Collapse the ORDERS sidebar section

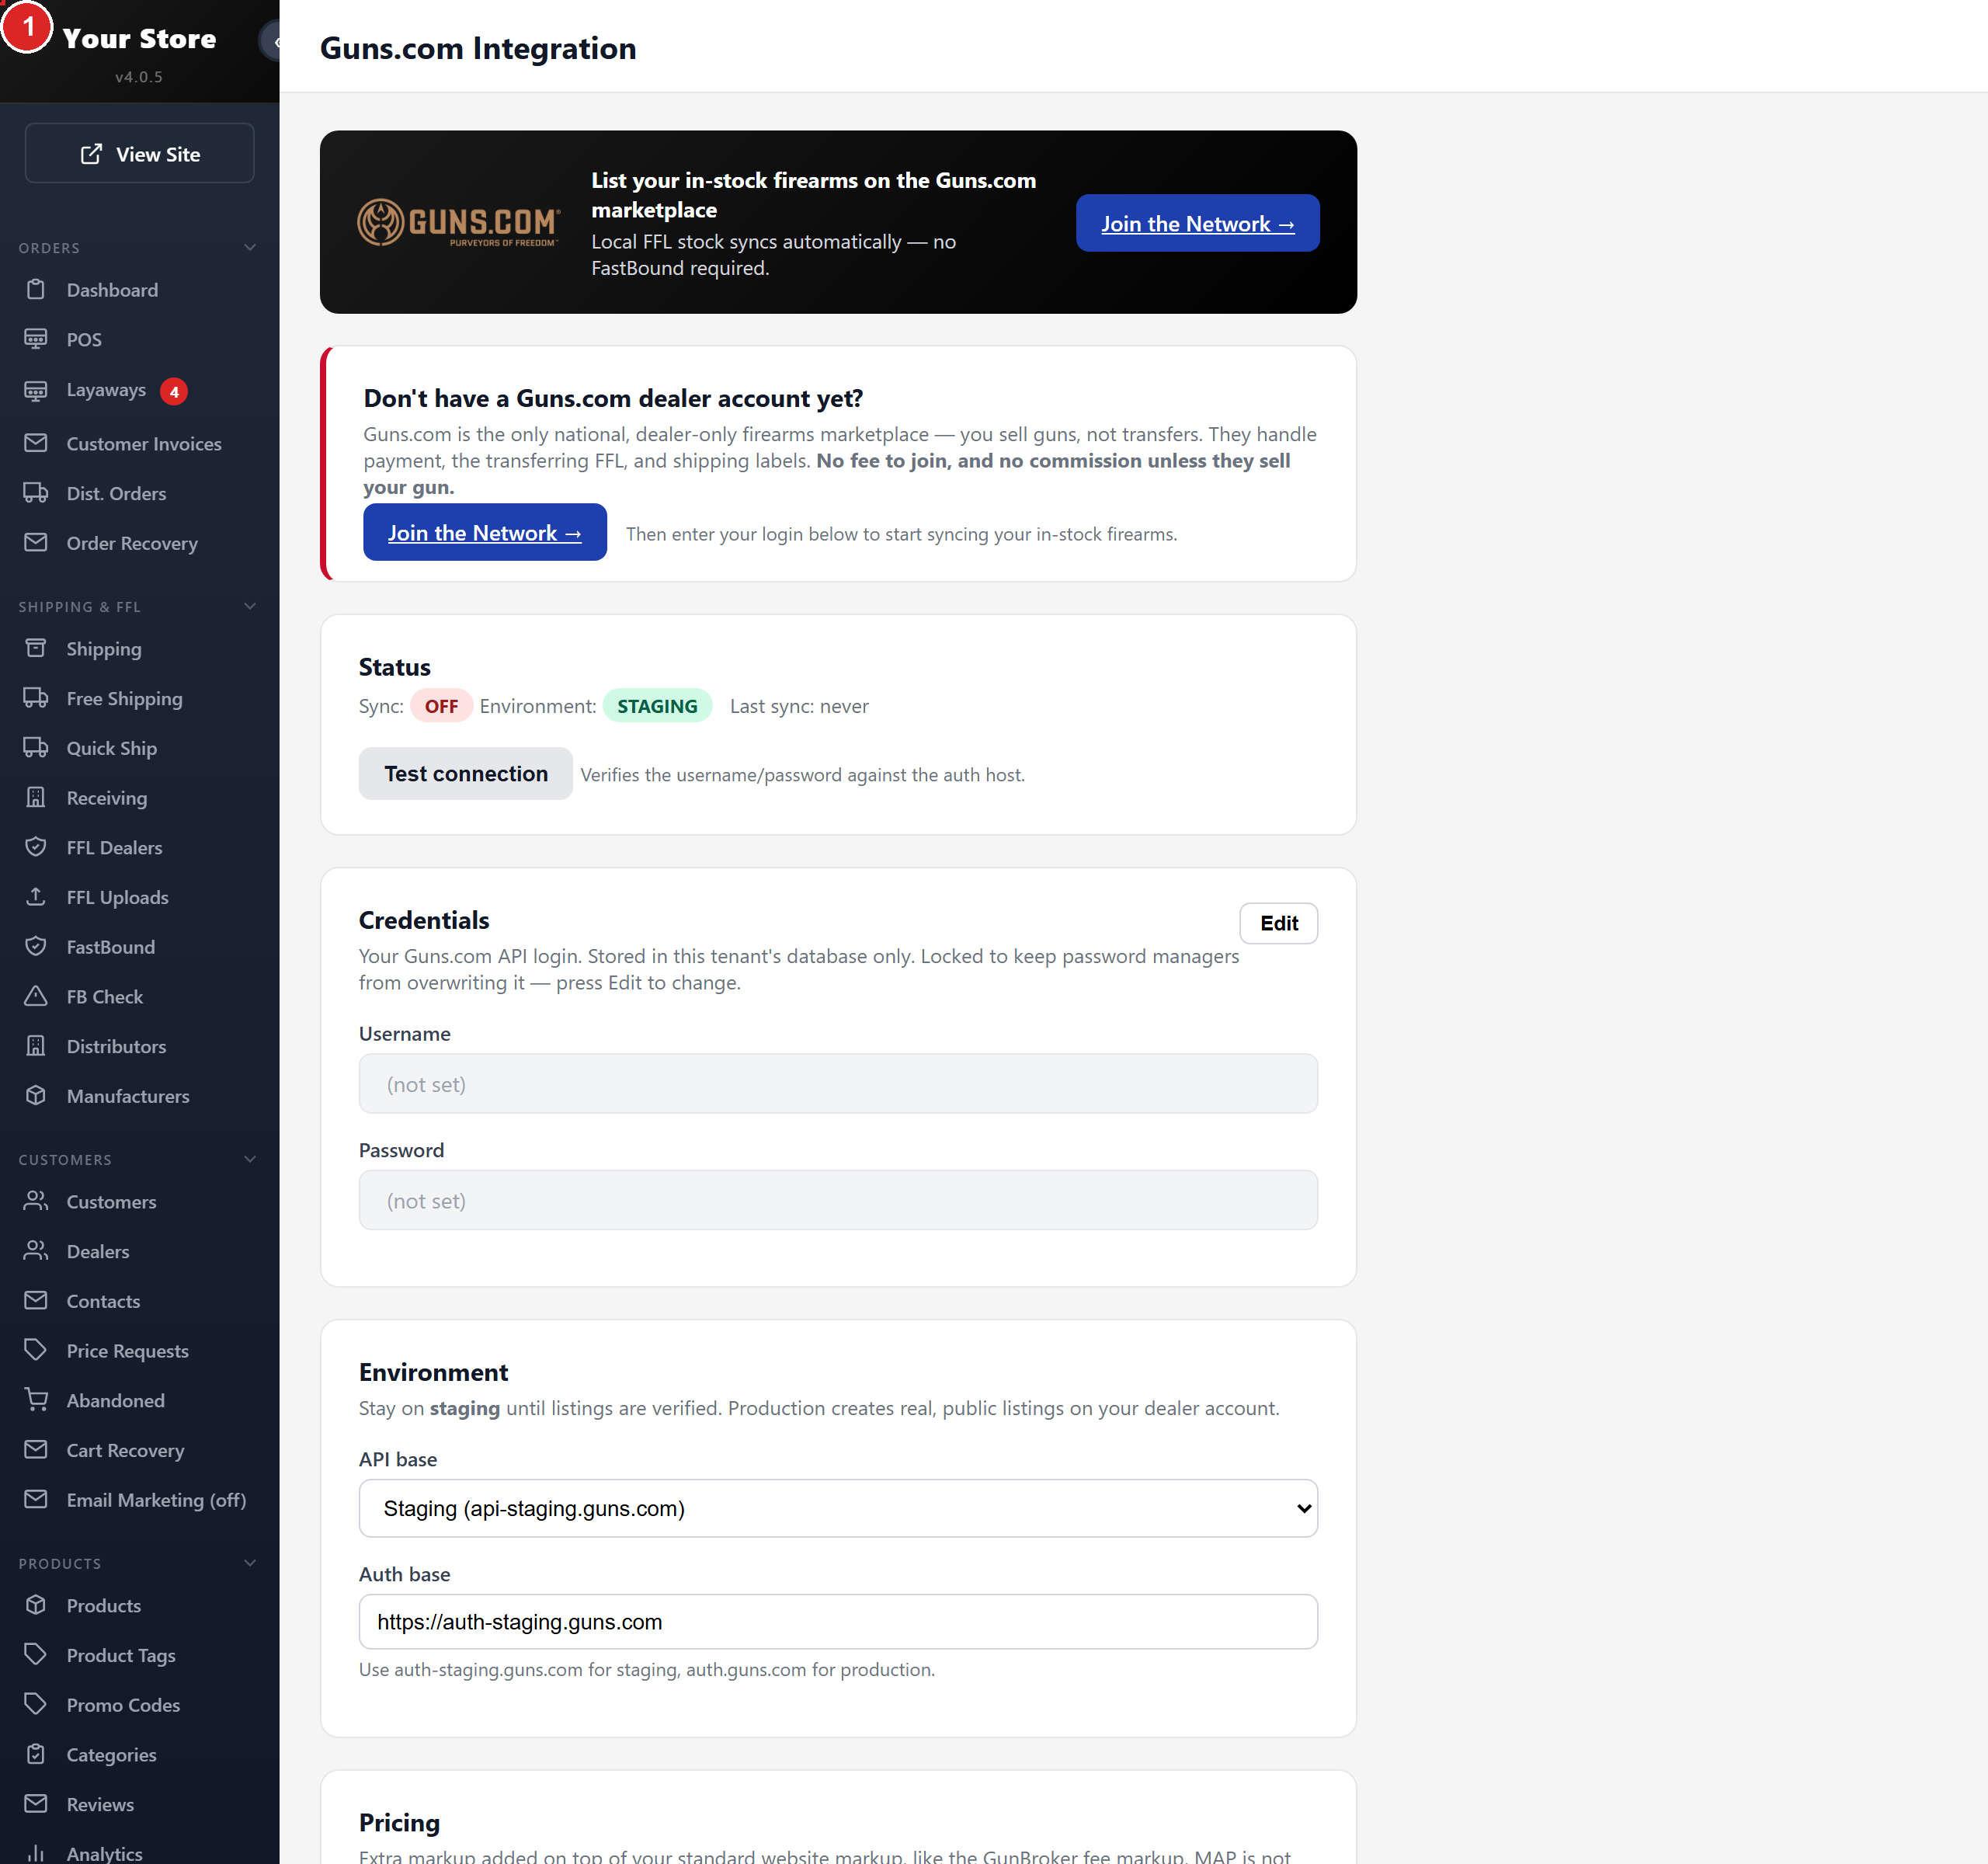[250, 247]
